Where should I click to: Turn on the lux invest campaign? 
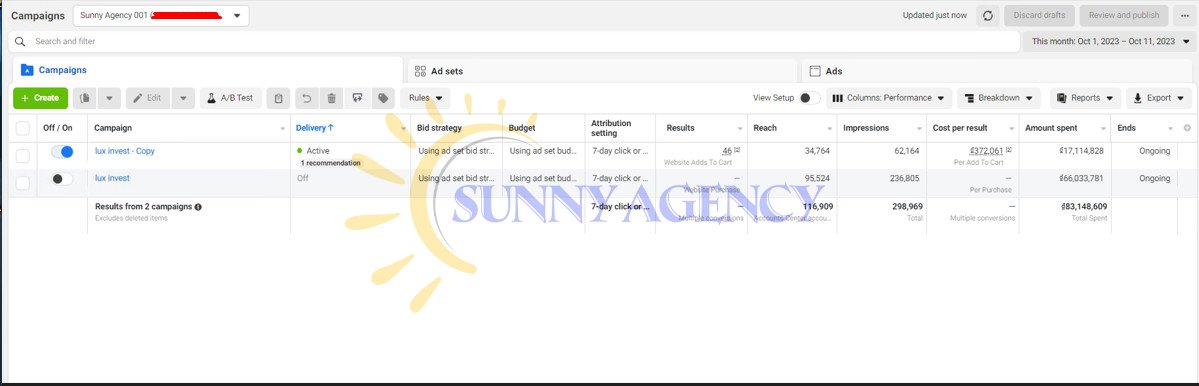[63, 179]
